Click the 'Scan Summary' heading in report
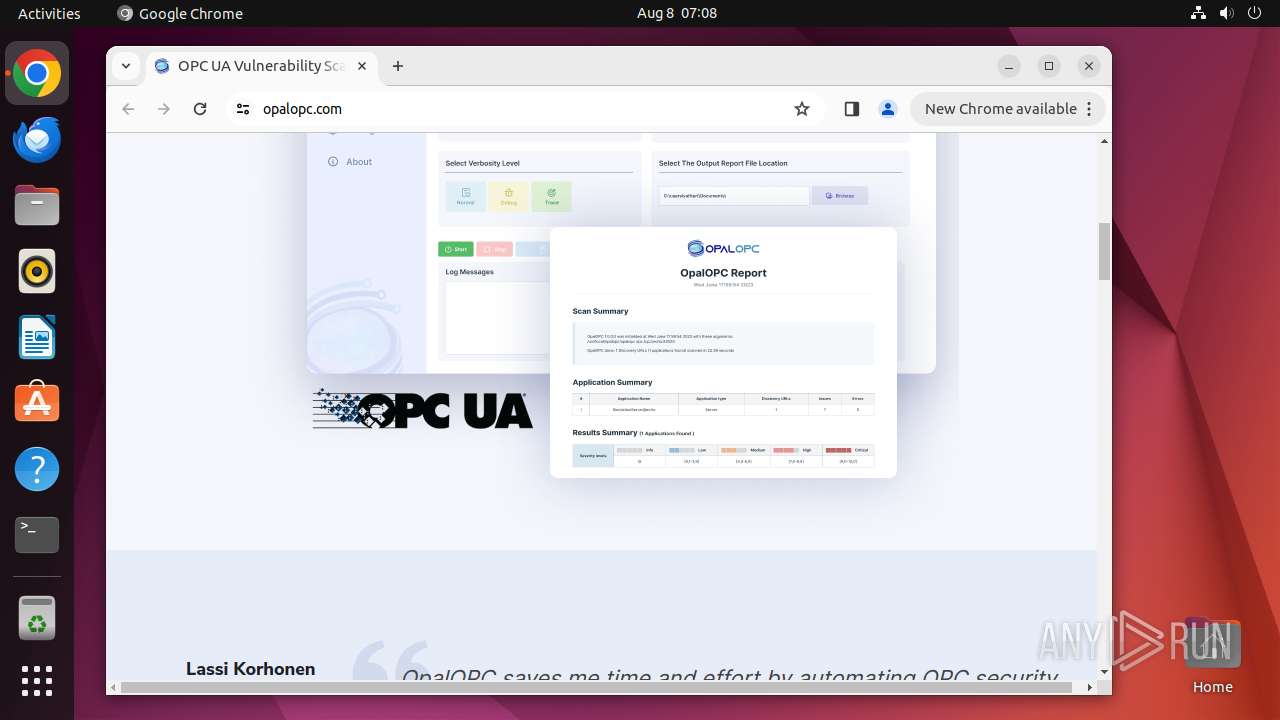 [600, 311]
